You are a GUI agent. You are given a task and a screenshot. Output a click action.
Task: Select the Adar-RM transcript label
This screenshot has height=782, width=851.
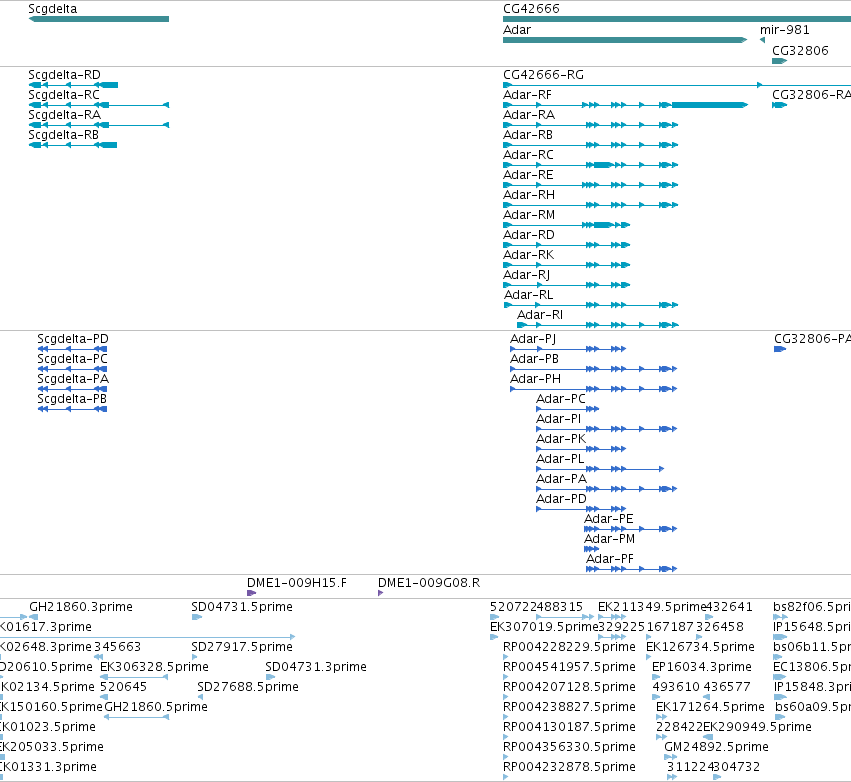pyautogui.click(x=529, y=215)
